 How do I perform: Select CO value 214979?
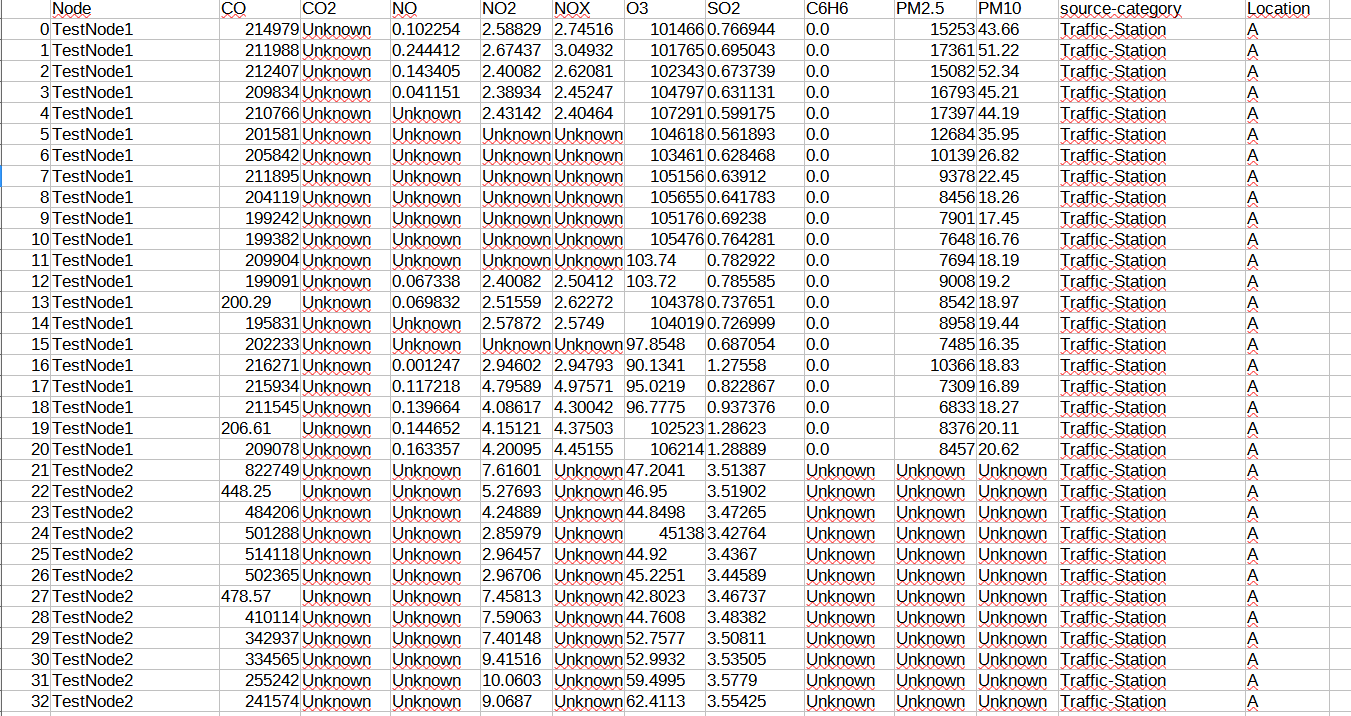pos(259,30)
